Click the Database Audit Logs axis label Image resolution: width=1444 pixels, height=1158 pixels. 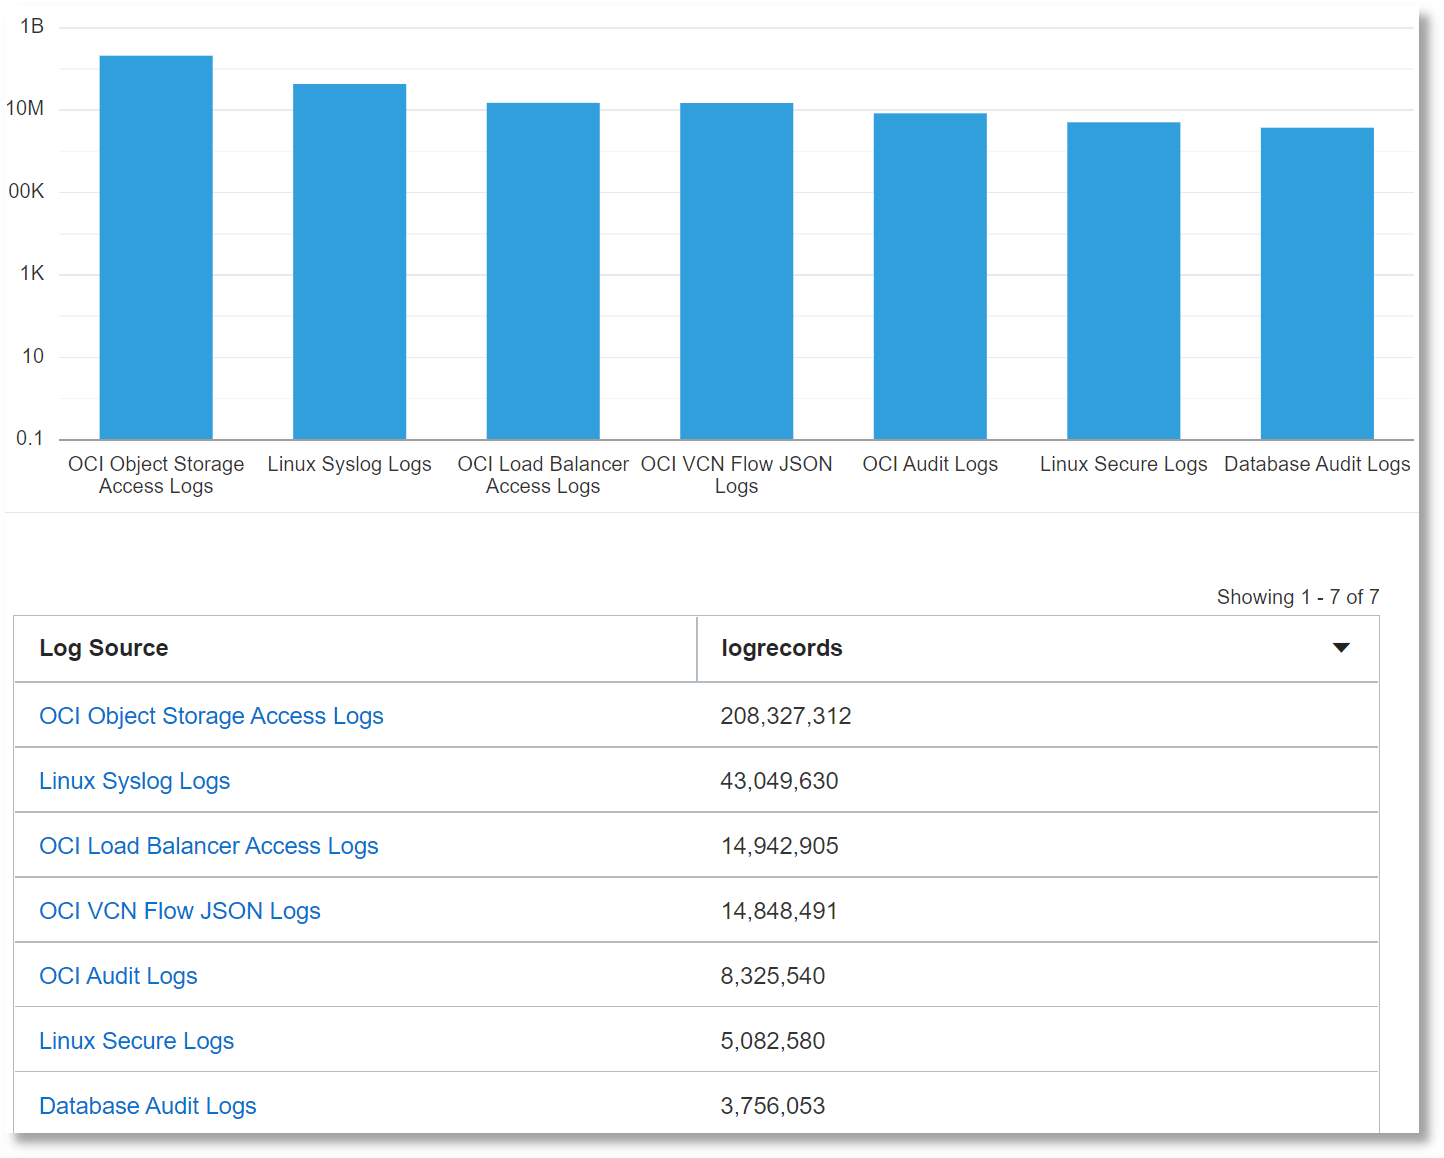(x=1317, y=464)
